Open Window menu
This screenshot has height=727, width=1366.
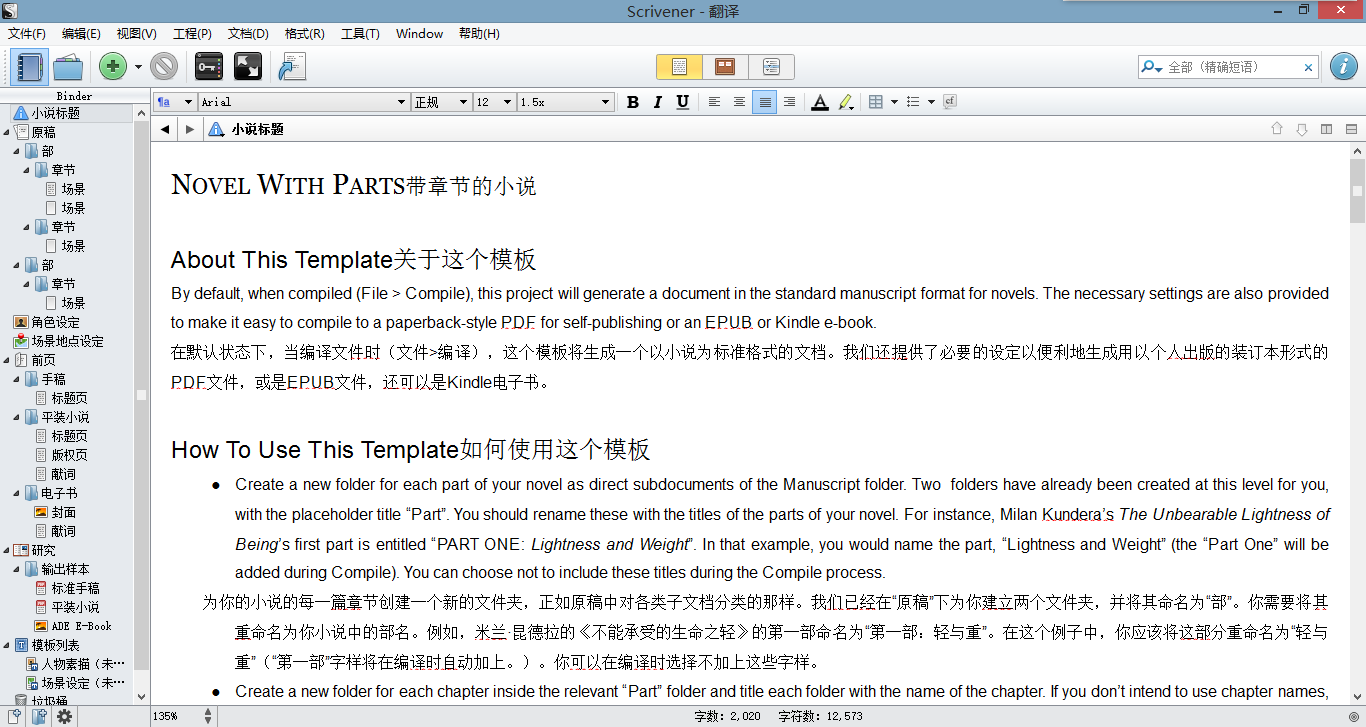[419, 34]
